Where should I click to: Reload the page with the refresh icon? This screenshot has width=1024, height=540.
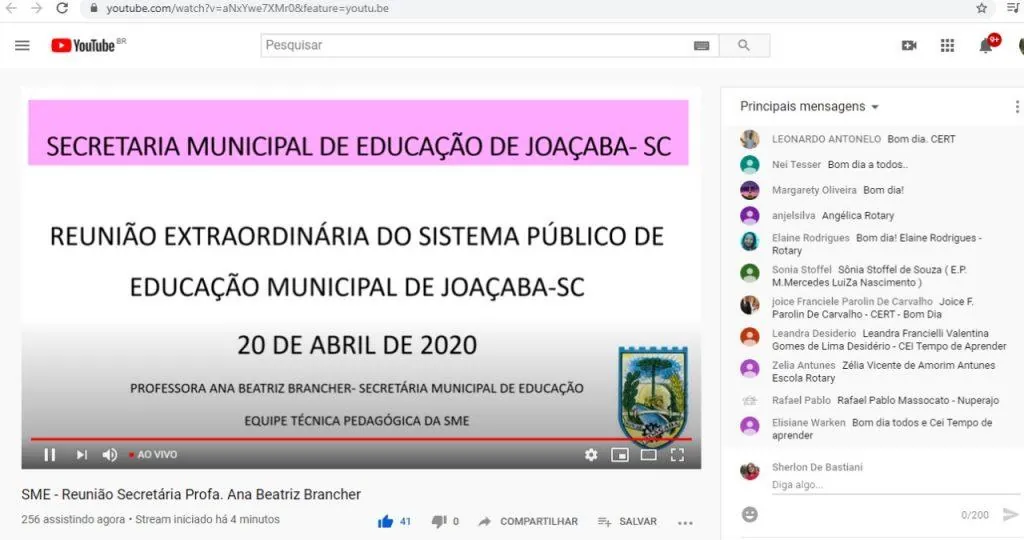pyautogui.click(x=62, y=8)
